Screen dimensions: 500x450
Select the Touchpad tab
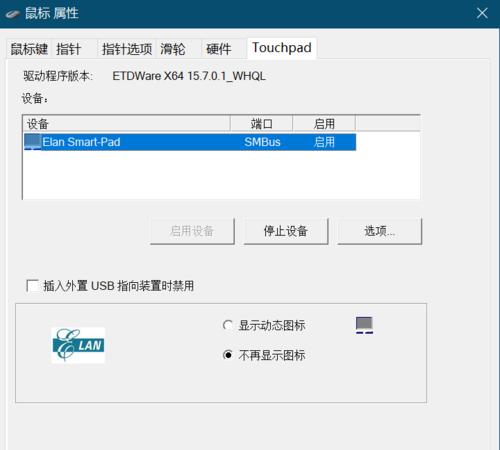pos(282,48)
